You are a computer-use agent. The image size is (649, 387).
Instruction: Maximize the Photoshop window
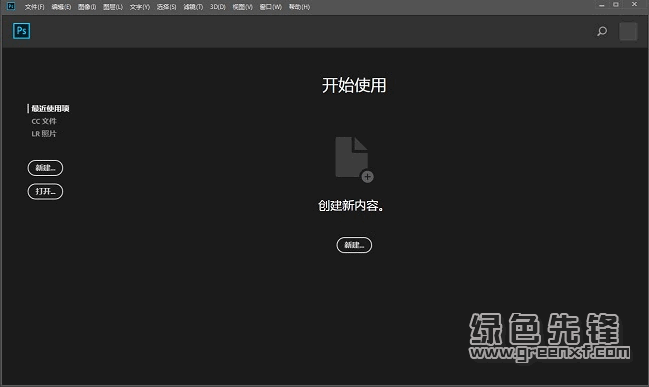pyautogui.click(x=616, y=5)
